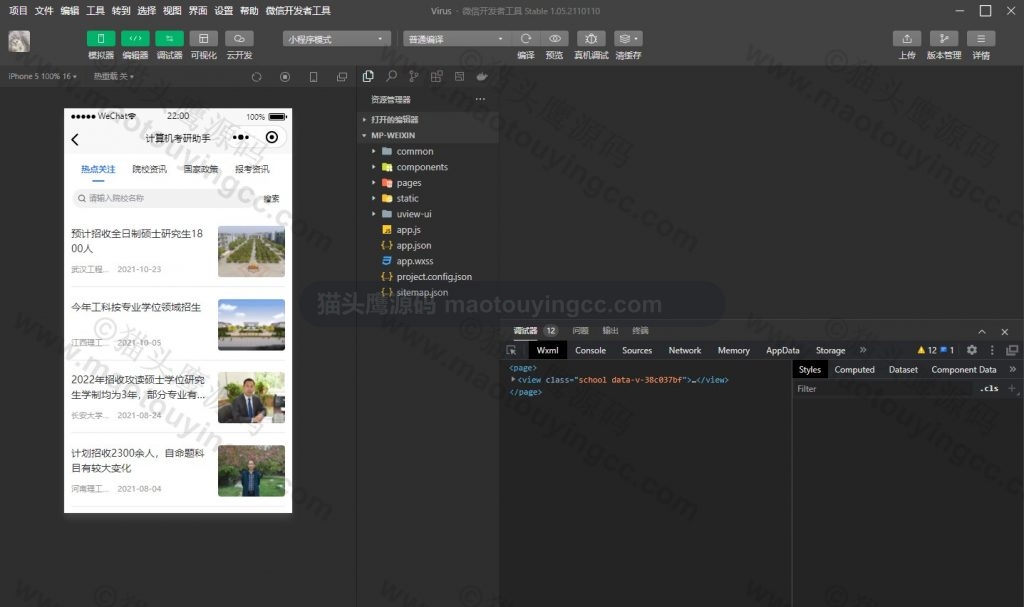This screenshot has height=607, width=1024.
Task: Click the element inspect picker icon
Action: (x=511, y=350)
